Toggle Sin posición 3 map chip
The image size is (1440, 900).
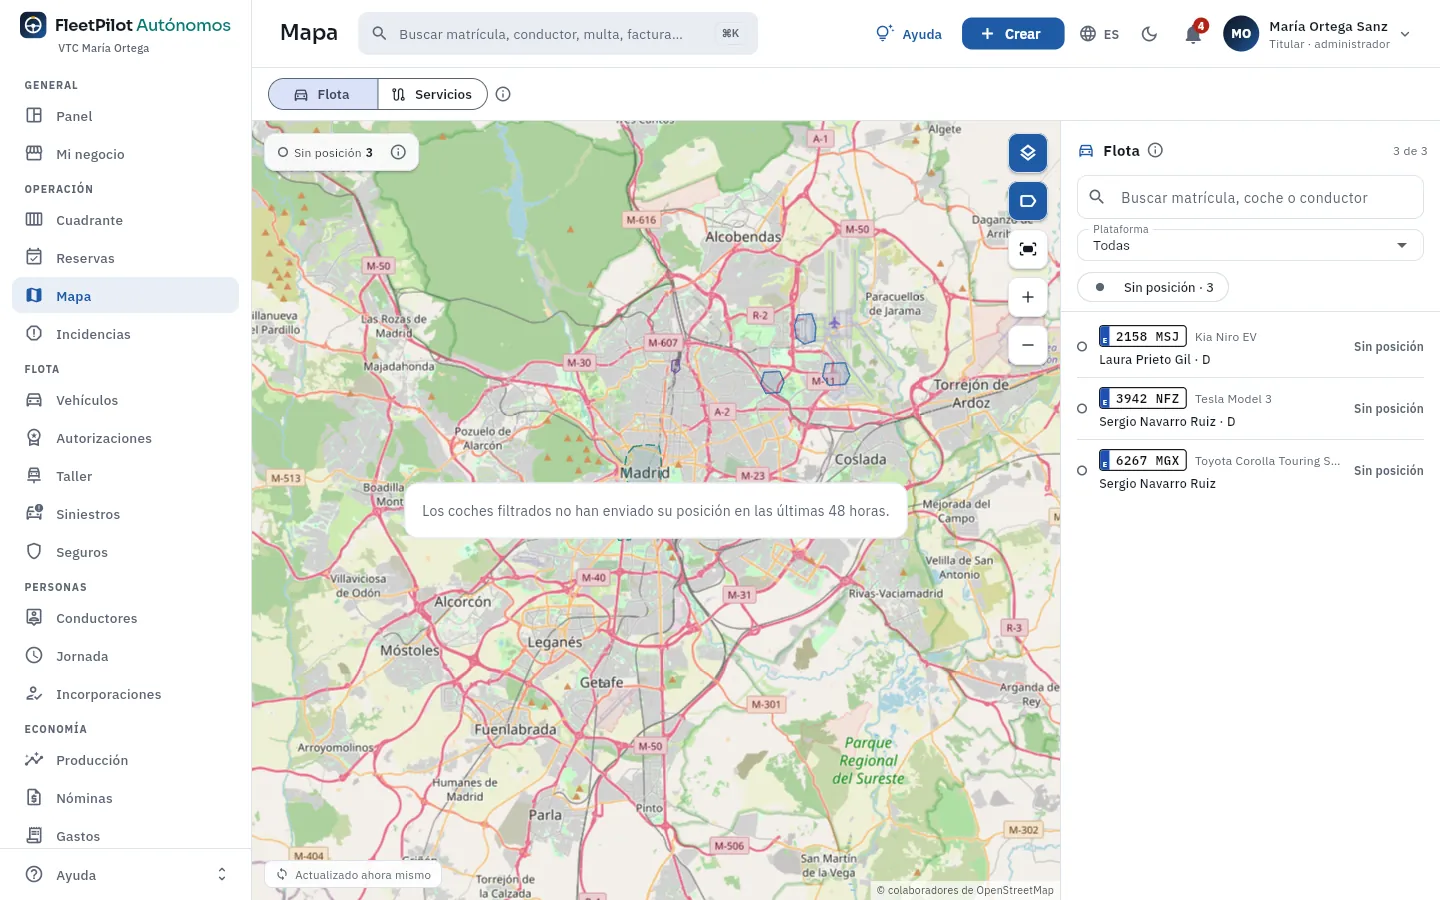(x=326, y=153)
